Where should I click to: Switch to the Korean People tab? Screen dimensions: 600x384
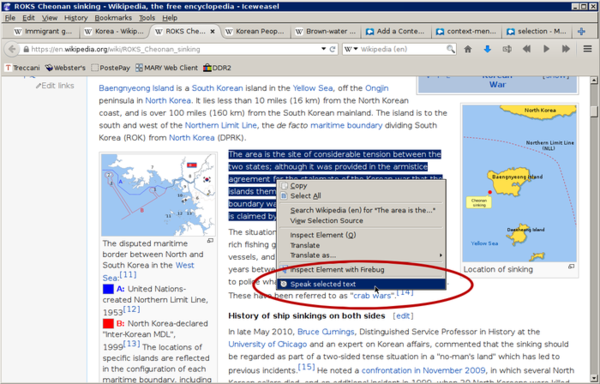click(x=255, y=31)
